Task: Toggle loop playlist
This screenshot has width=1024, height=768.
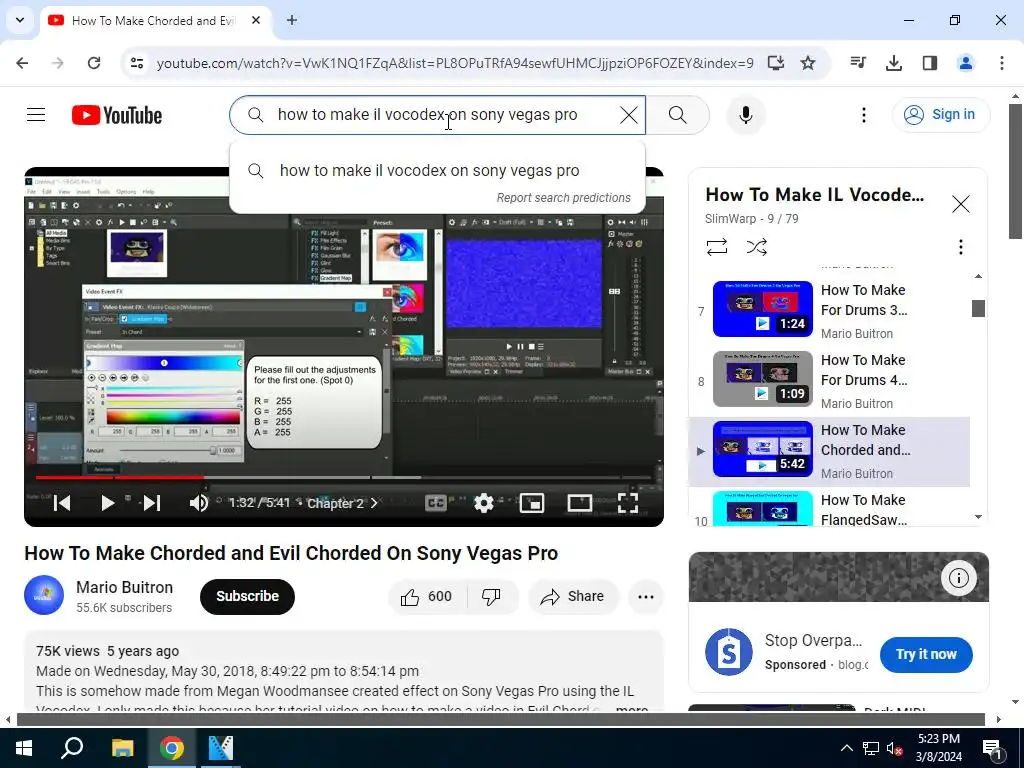Action: click(716, 247)
